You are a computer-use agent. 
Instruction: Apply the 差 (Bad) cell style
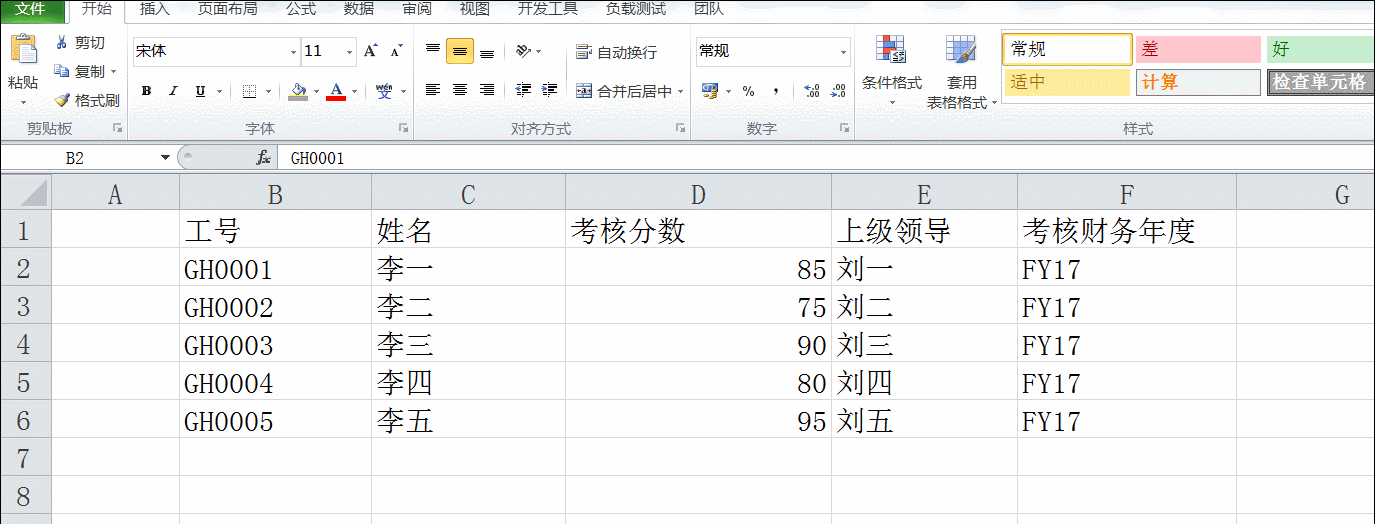[x=1198, y=49]
